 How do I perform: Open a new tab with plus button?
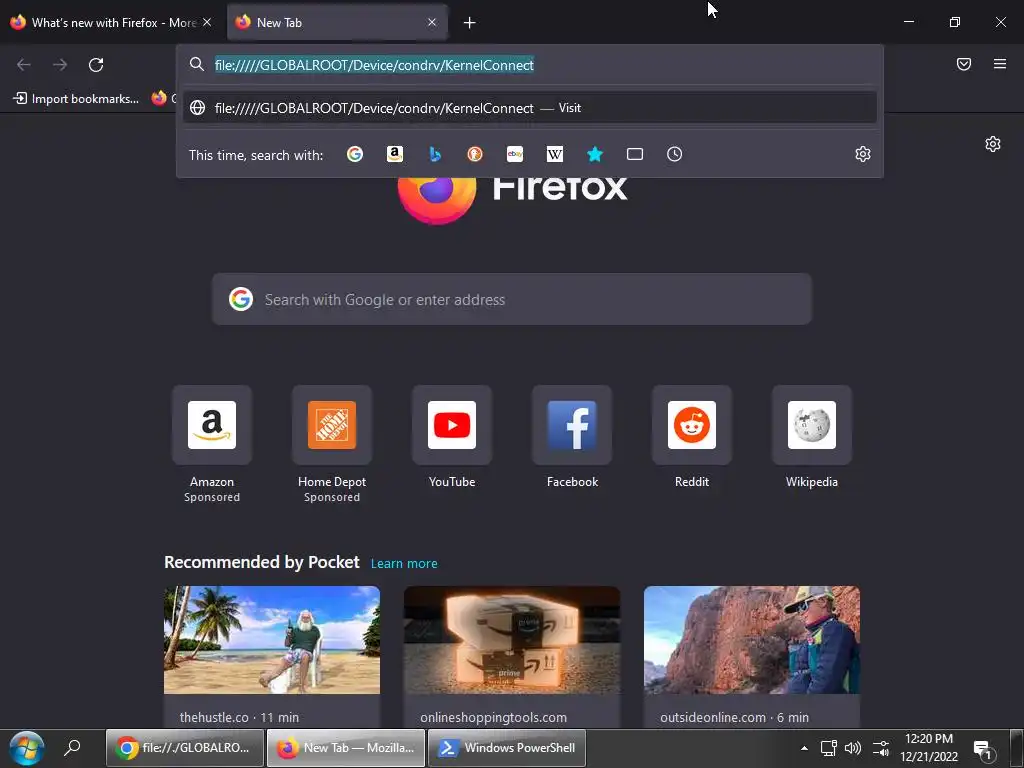(469, 23)
